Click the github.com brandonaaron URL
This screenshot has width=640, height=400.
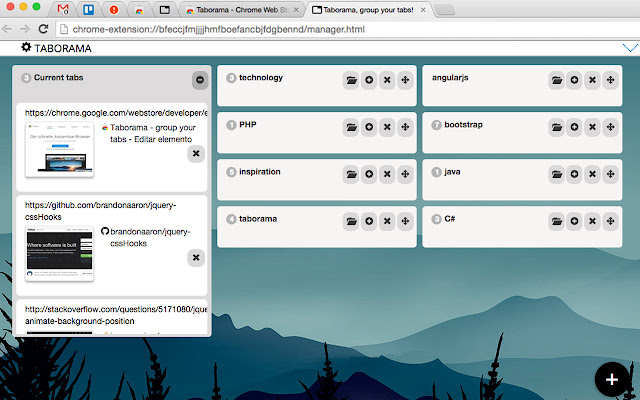tap(100, 211)
